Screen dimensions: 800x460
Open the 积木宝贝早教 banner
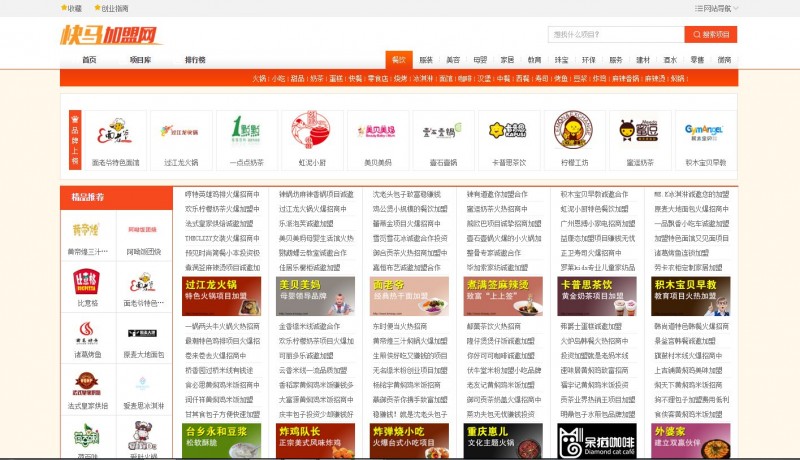tap(691, 296)
